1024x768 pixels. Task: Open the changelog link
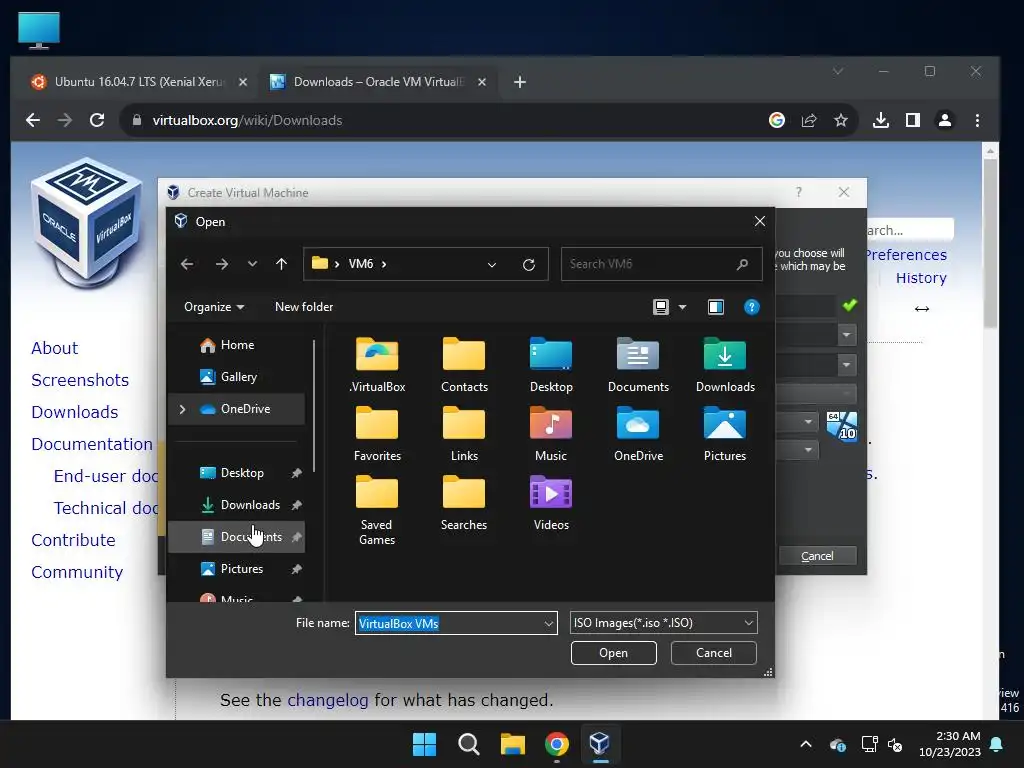pos(328,700)
